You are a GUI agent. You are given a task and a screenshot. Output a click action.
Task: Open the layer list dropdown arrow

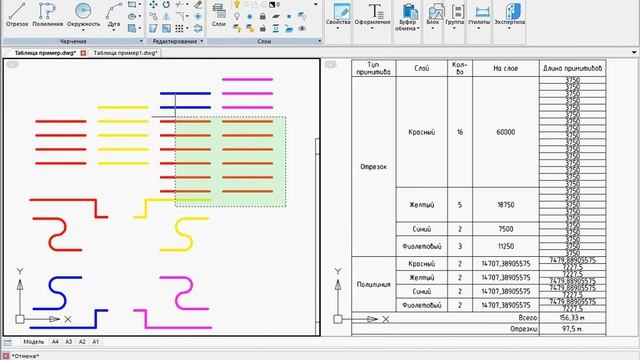[316, 4]
